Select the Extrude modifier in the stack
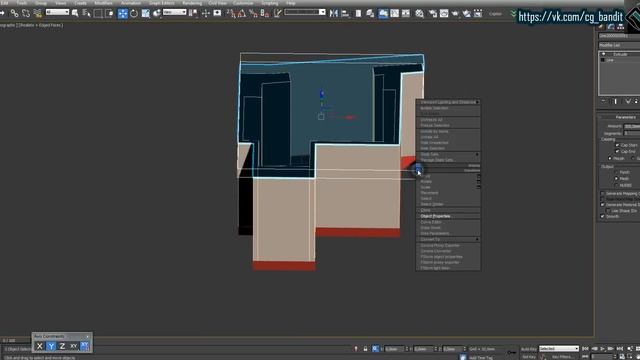 [x=620, y=54]
